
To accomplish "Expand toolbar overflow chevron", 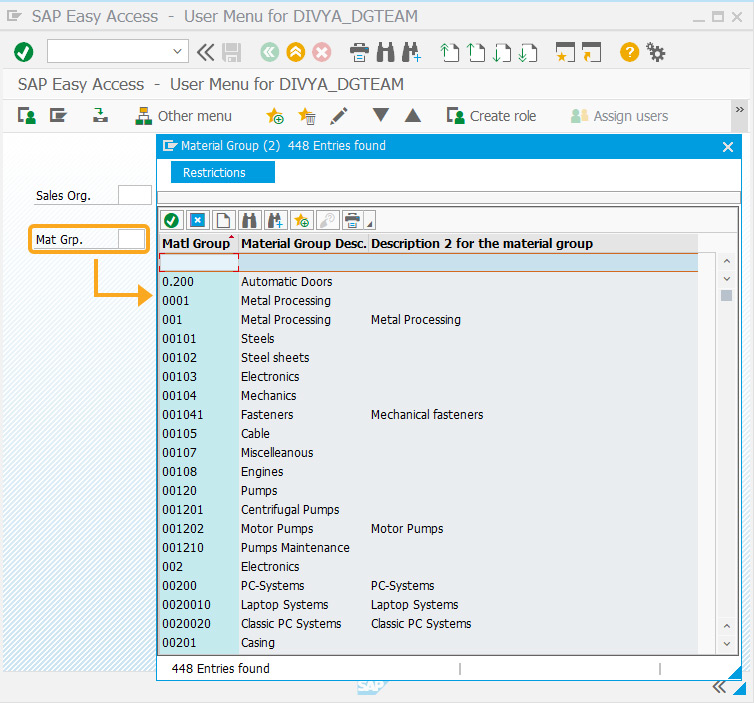I will coord(740,110).
